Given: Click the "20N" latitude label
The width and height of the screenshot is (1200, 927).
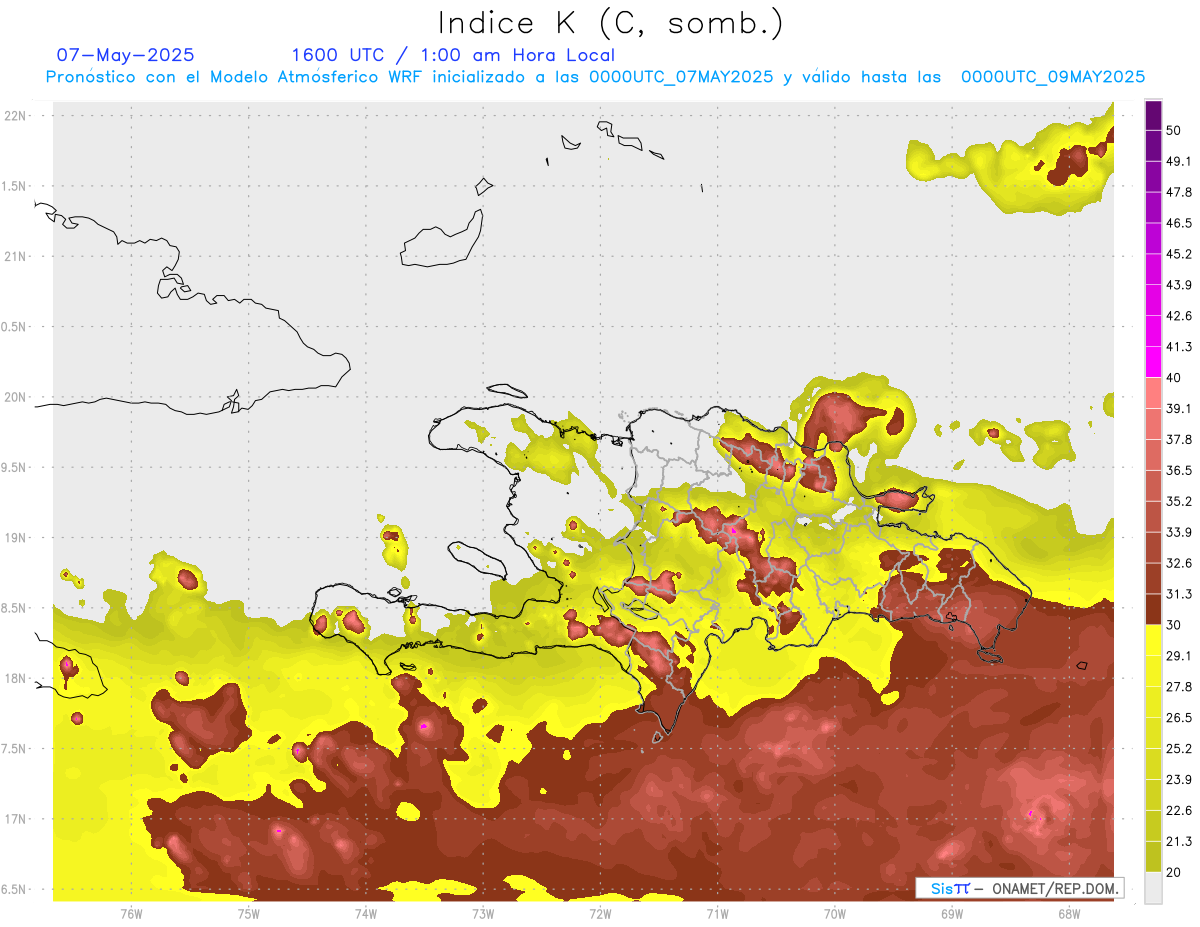Looking at the screenshot, I should [15, 397].
